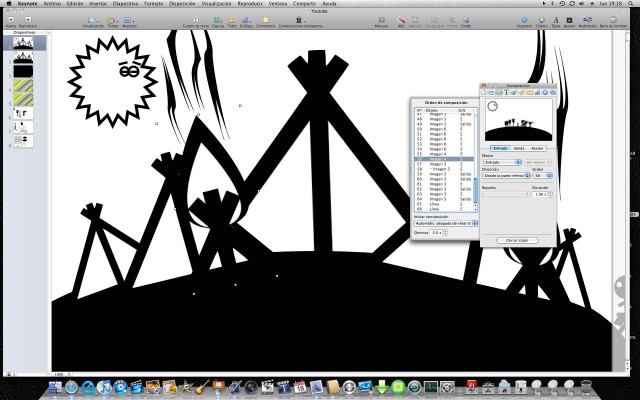Open the Visualización toolbar menu
Viewport: 640px width, 400px height.
point(93,22)
